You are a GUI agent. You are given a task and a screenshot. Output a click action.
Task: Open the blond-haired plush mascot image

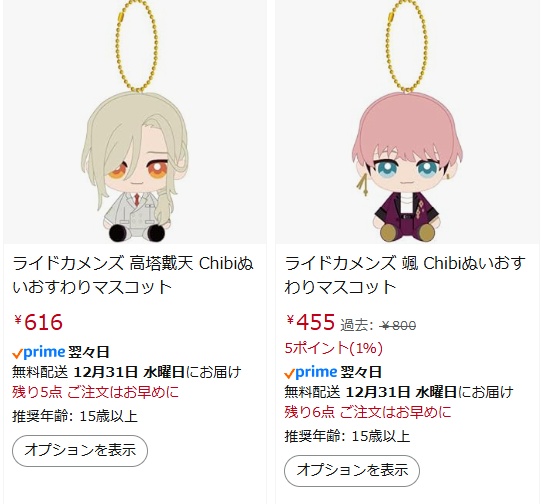135,122
